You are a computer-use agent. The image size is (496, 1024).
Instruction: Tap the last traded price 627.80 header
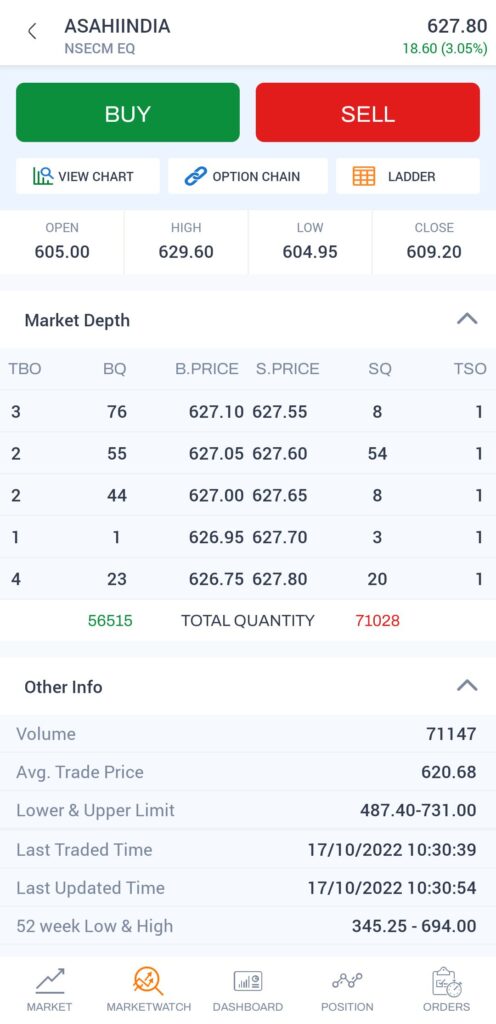click(457, 26)
